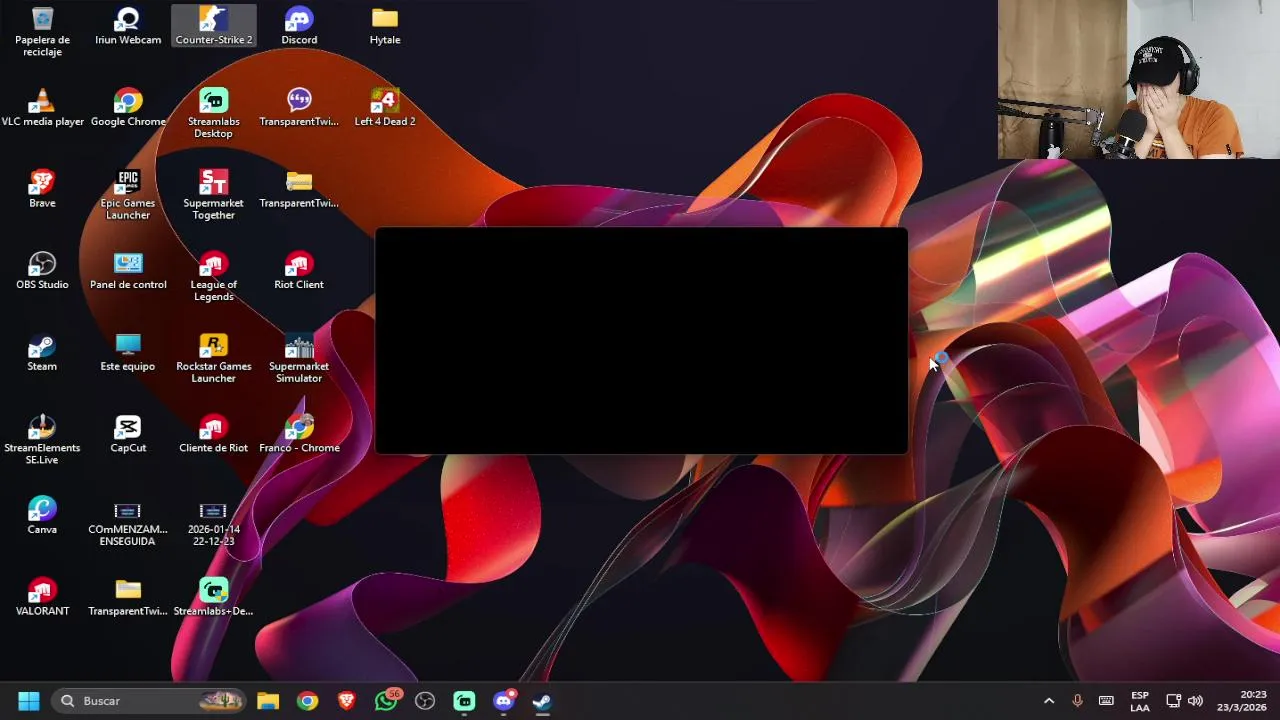Open the Windows Start menu
Viewport: 1280px width, 720px height.
point(29,701)
